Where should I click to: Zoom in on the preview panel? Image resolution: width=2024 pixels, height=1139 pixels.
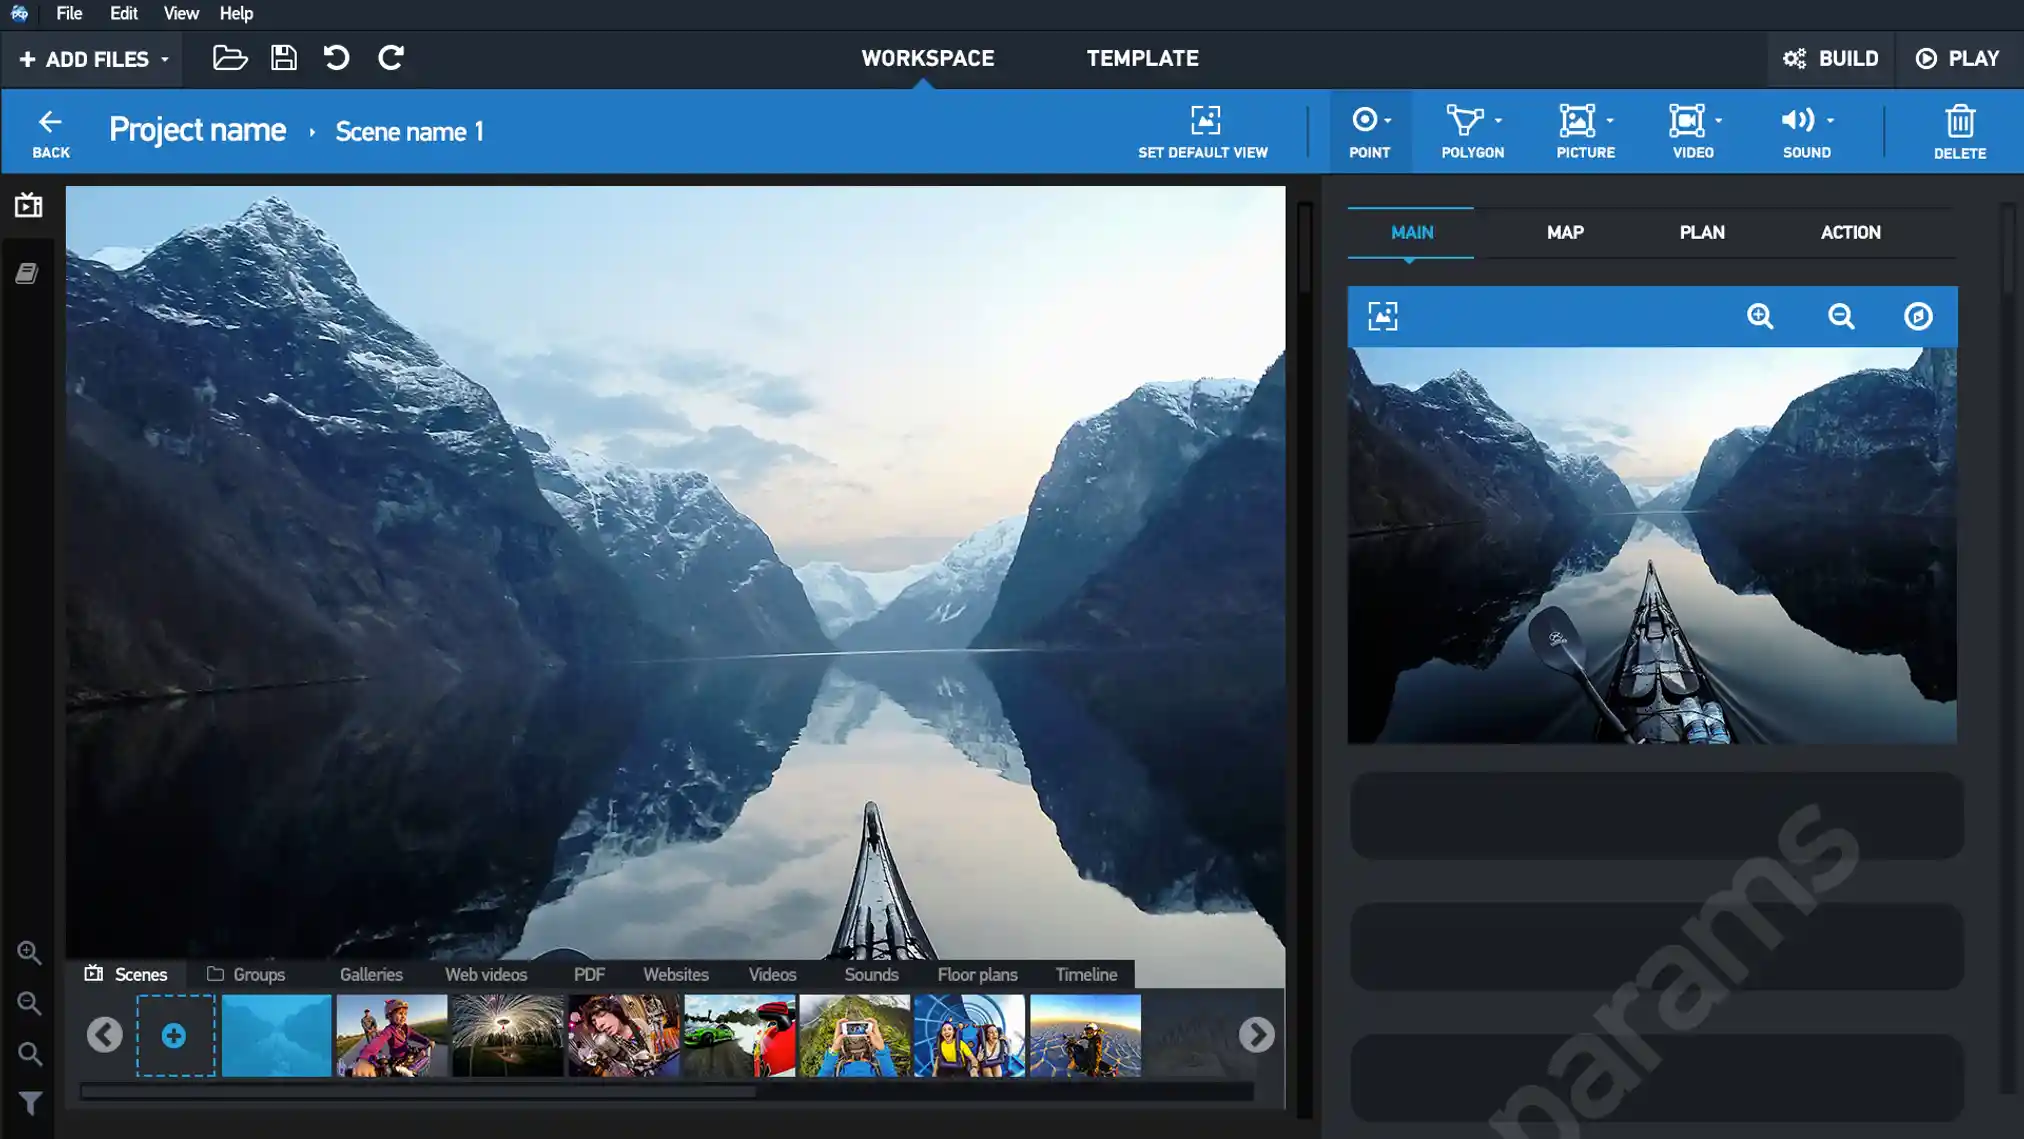1760,316
